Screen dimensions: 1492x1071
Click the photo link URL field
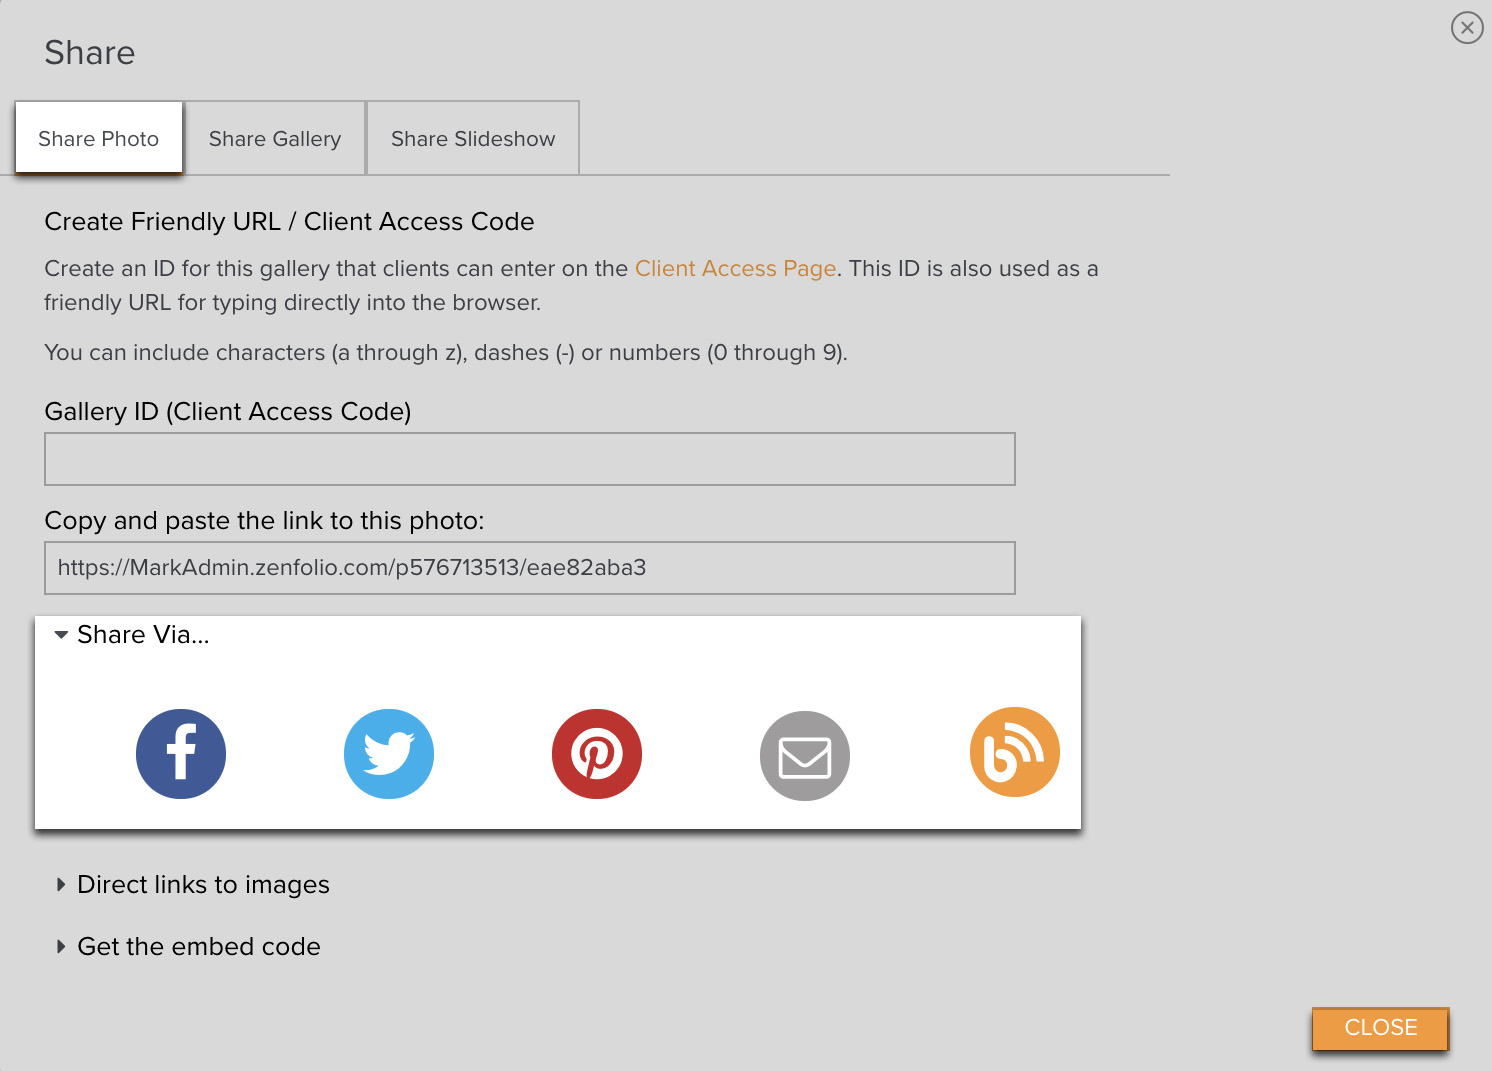(x=530, y=567)
